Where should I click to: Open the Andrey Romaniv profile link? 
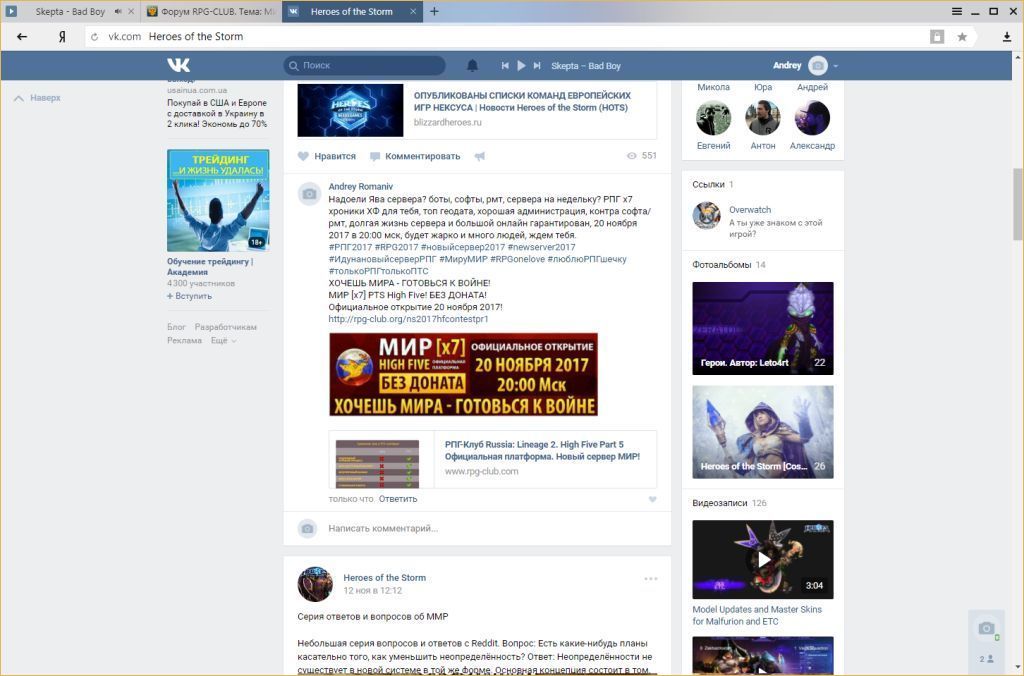[360, 187]
